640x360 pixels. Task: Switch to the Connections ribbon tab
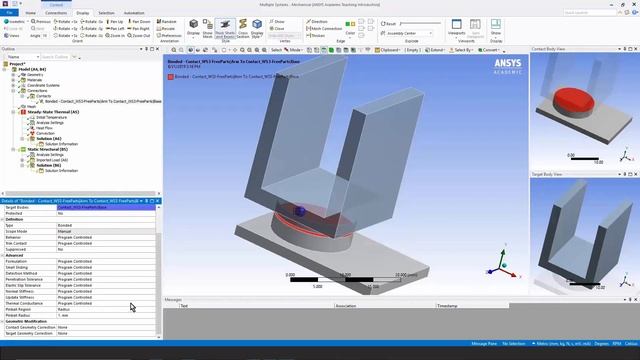point(56,13)
